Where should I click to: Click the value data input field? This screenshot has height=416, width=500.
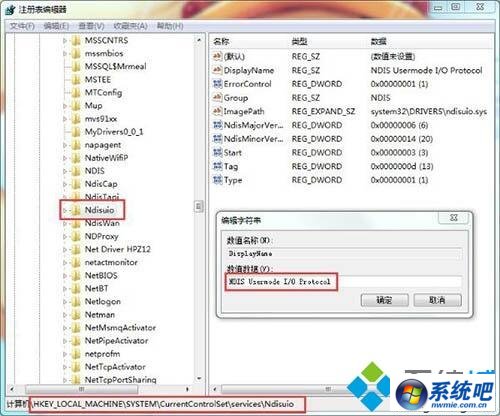point(344,282)
